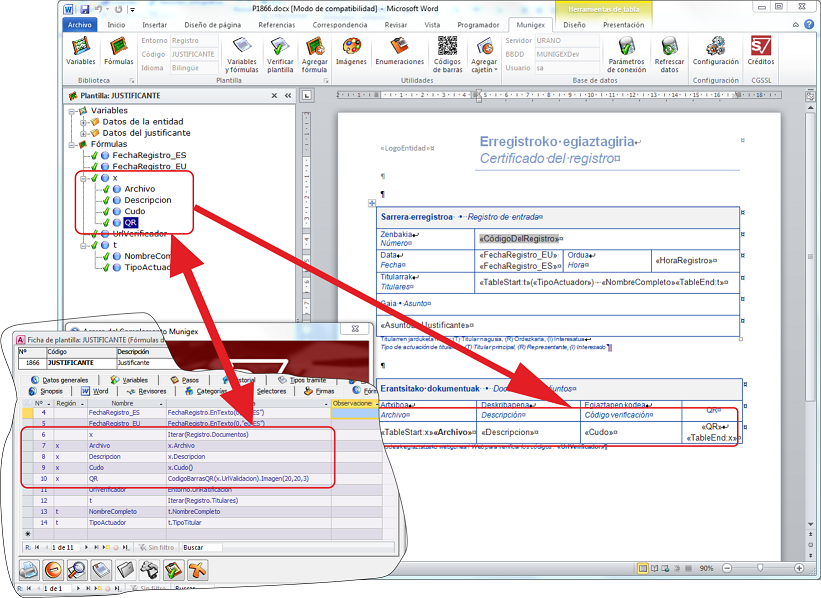Close the Plantilla: JUSTIFICANTE panel
Screen dimensions: 821x598
coord(274,96)
